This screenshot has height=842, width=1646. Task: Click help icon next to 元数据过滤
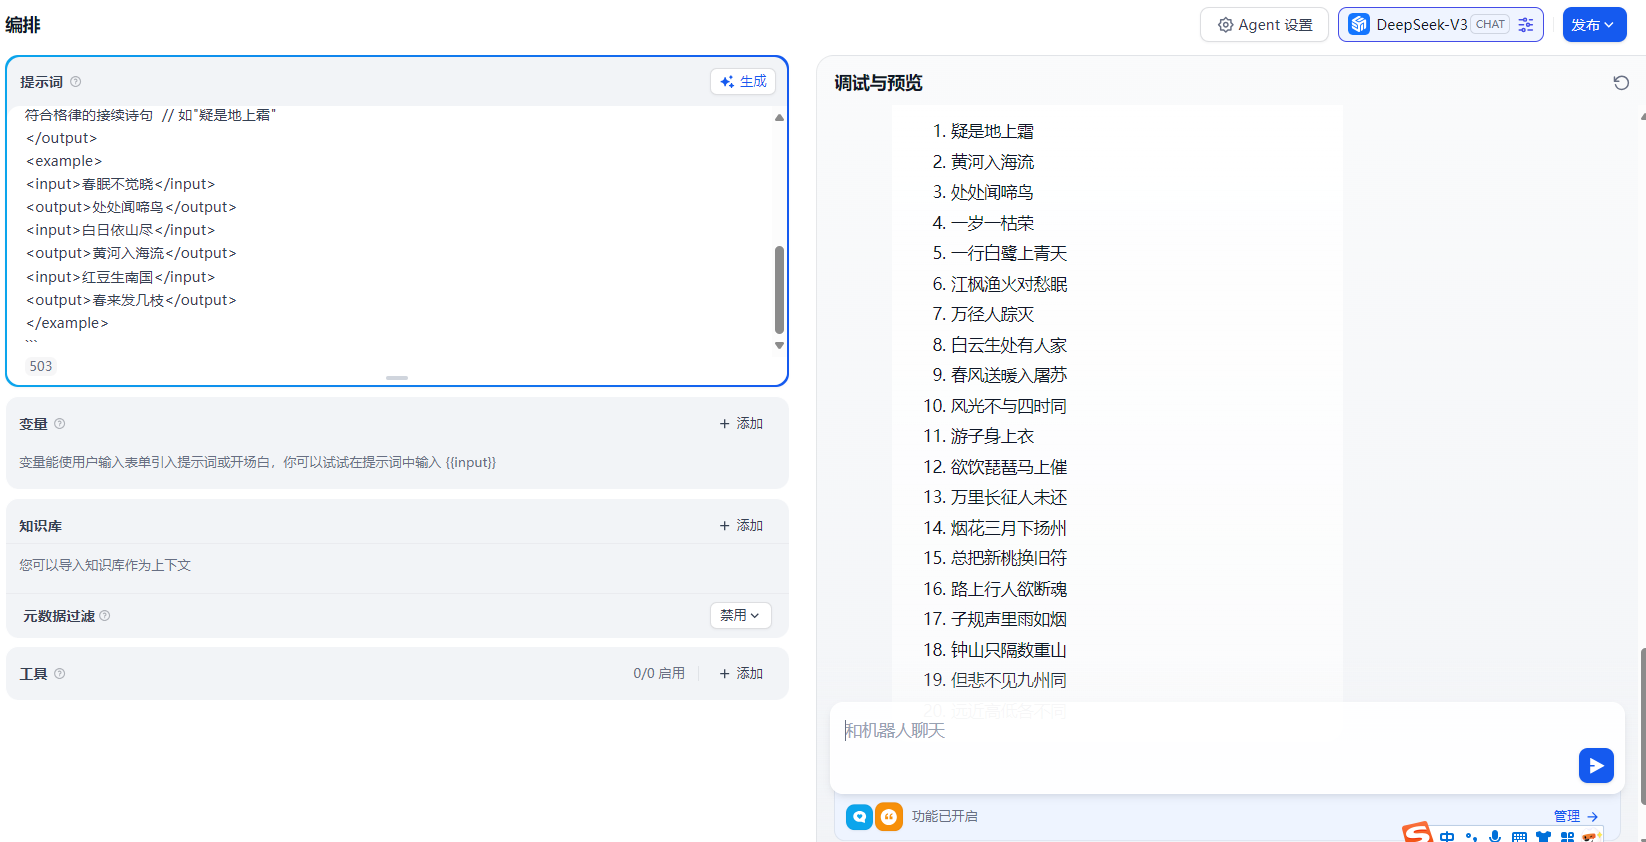(x=105, y=616)
